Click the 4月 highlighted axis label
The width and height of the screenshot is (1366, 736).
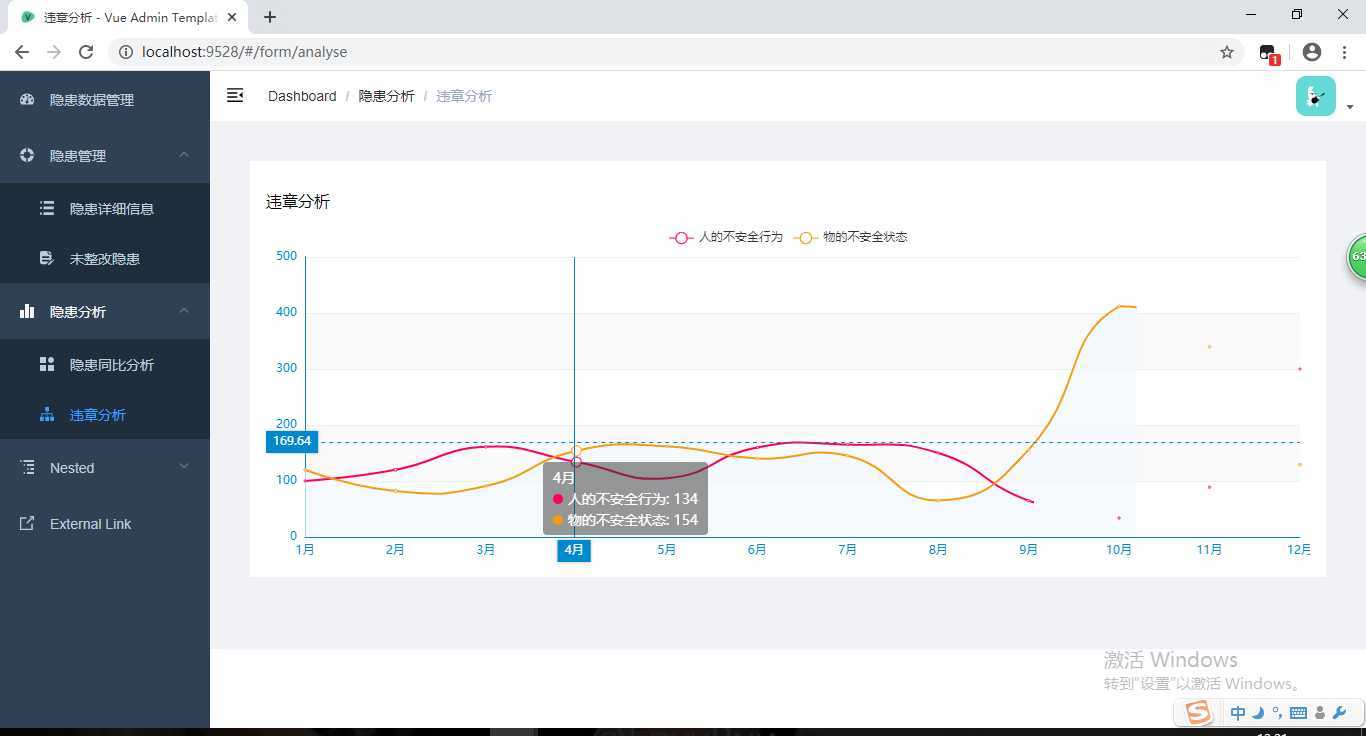tap(574, 550)
